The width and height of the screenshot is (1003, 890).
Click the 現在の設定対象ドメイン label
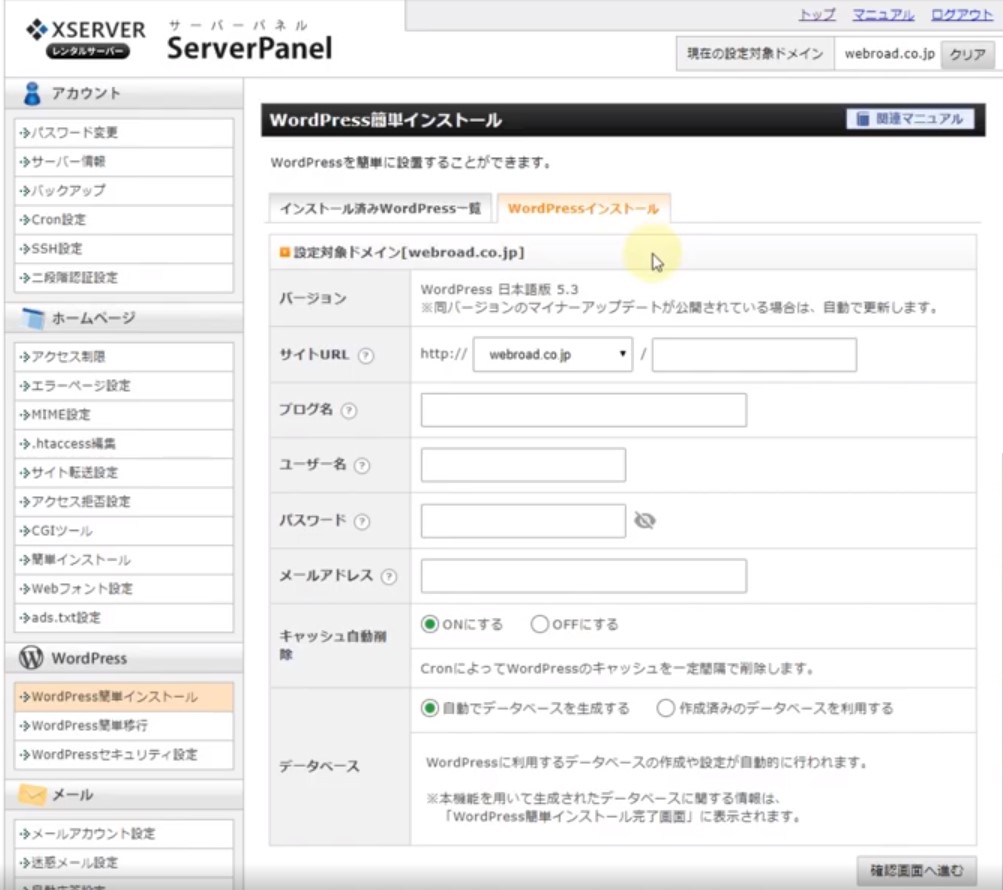(755, 54)
